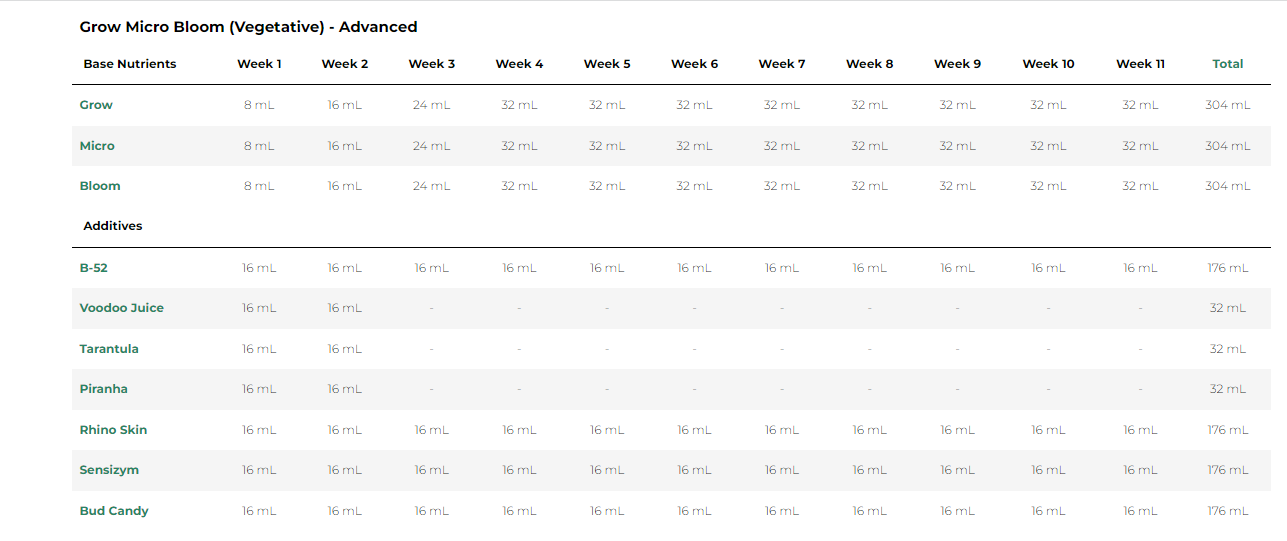Click the B-52 total 176 mL cell
Screen dimensions: 1287x541
tap(1228, 268)
